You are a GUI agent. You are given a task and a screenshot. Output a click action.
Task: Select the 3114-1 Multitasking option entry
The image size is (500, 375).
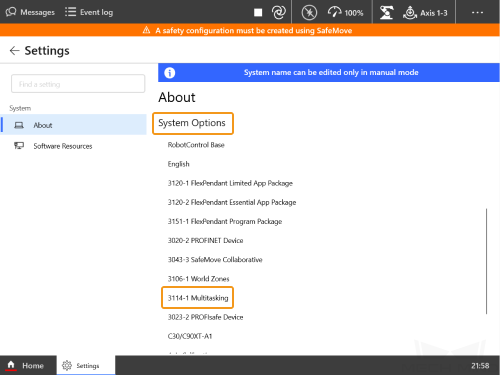pyautogui.click(x=198, y=298)
